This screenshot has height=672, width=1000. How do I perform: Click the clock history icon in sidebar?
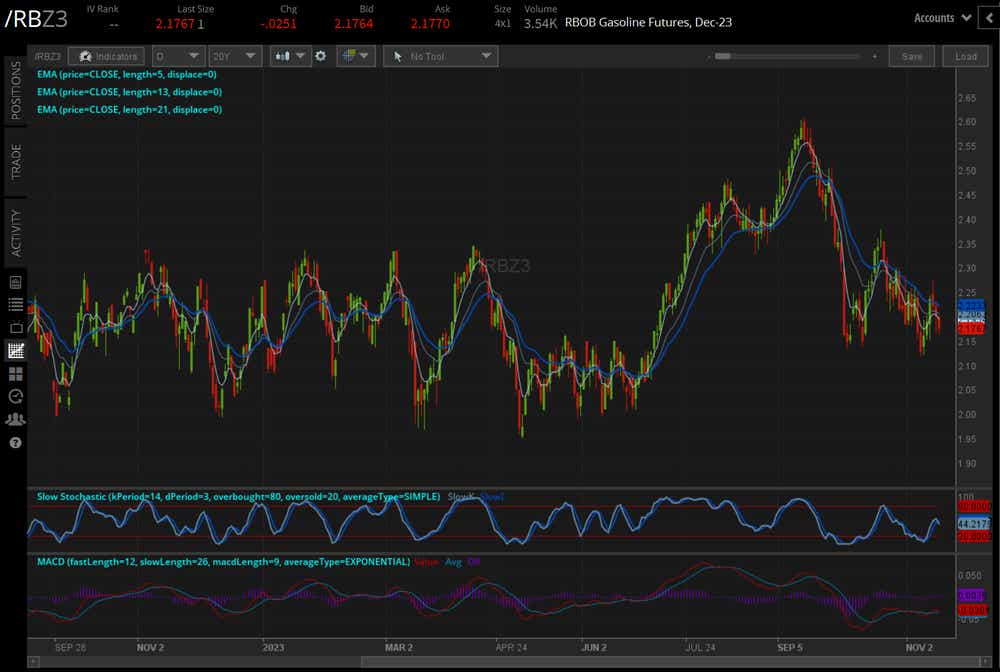(15, 397)
